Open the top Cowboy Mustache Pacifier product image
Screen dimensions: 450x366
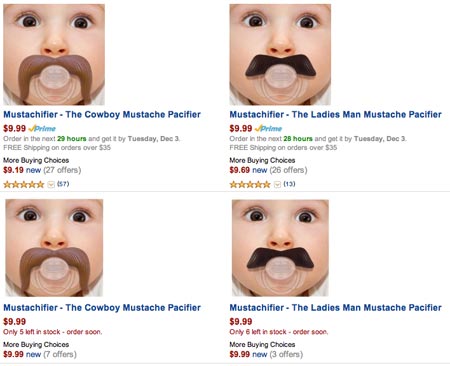(54, 54)
